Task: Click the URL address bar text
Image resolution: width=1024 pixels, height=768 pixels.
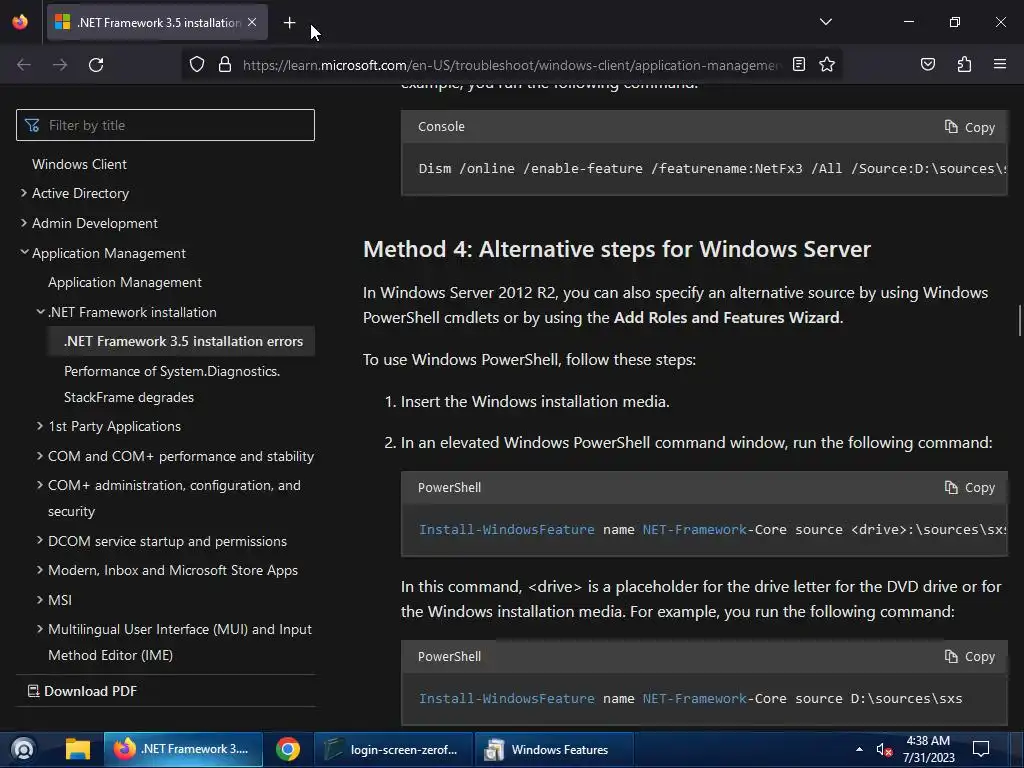Action: click(511, 65)
